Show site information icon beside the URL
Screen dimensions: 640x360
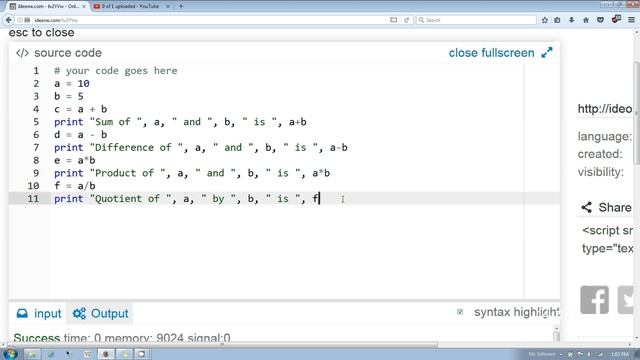[20, 20]
